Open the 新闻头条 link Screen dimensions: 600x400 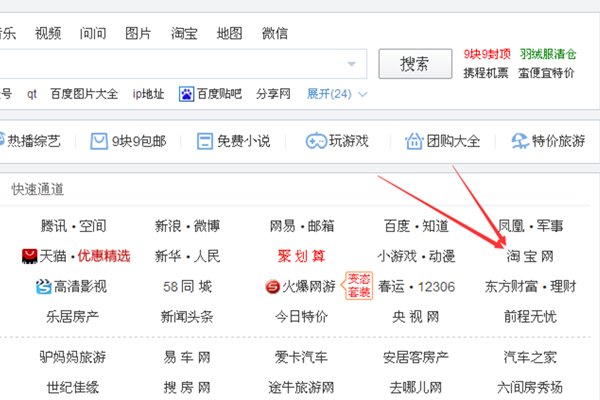pos(187,317)
